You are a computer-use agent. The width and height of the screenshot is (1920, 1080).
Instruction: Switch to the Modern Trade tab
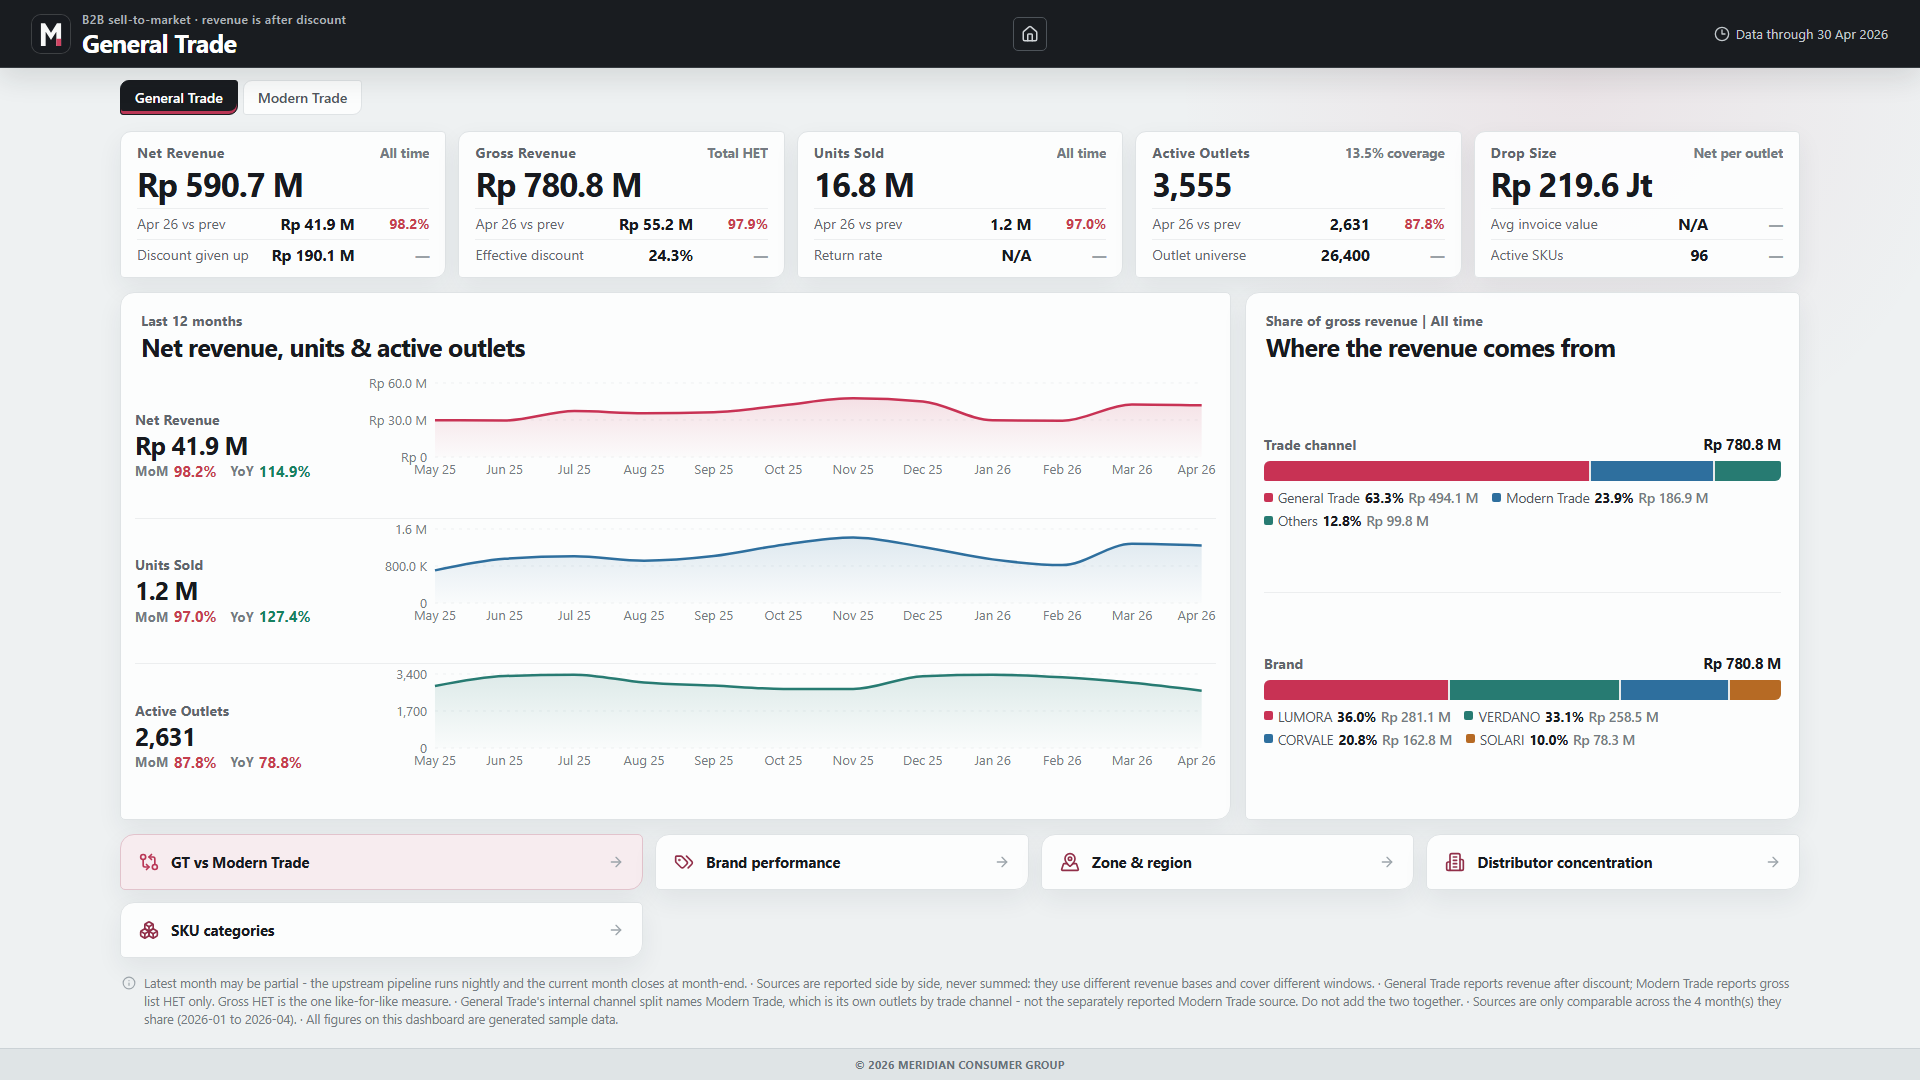tap(302, 98)
